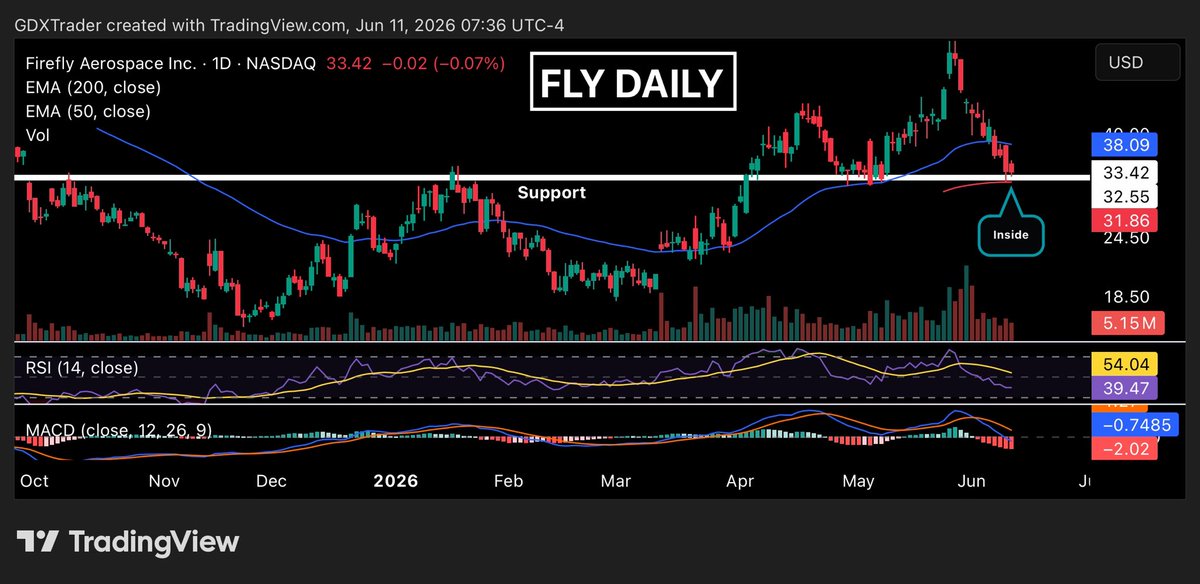Click the -0.7485 MACD value label

(1135, 425)
